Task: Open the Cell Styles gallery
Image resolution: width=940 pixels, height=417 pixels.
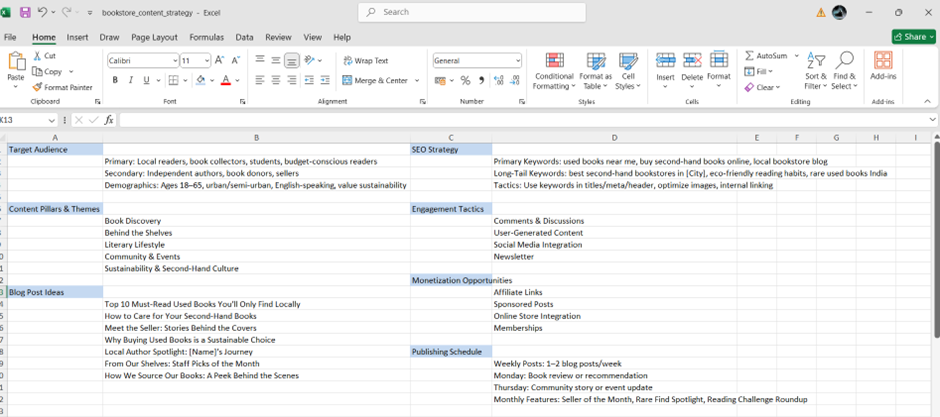Action: click(x=628, y=71)
